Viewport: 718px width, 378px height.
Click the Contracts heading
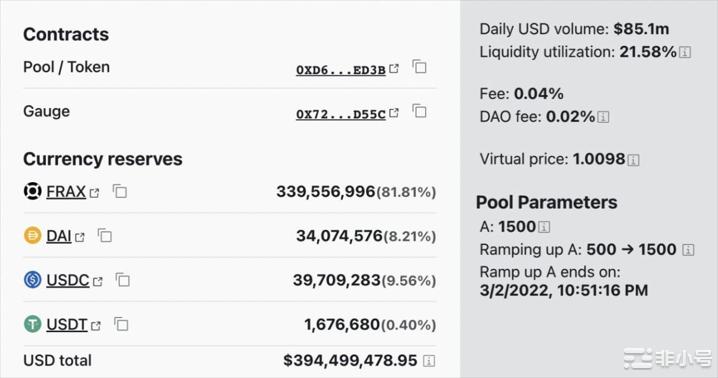tap(66, 34)
